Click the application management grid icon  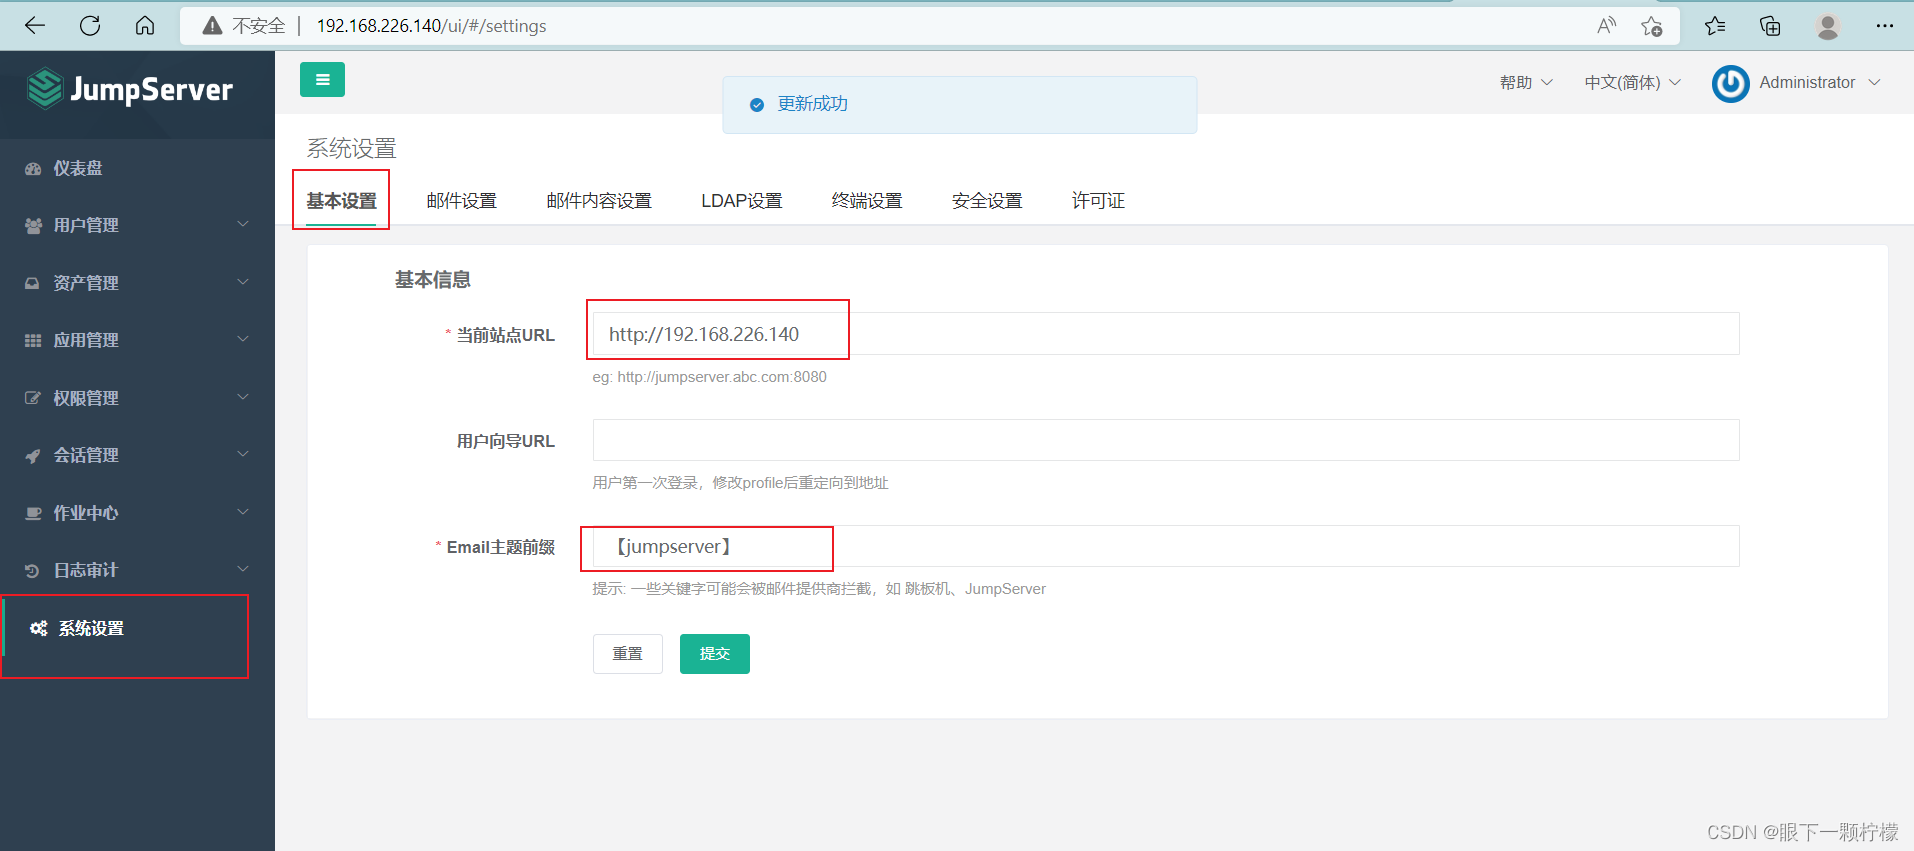pos(33,340)
